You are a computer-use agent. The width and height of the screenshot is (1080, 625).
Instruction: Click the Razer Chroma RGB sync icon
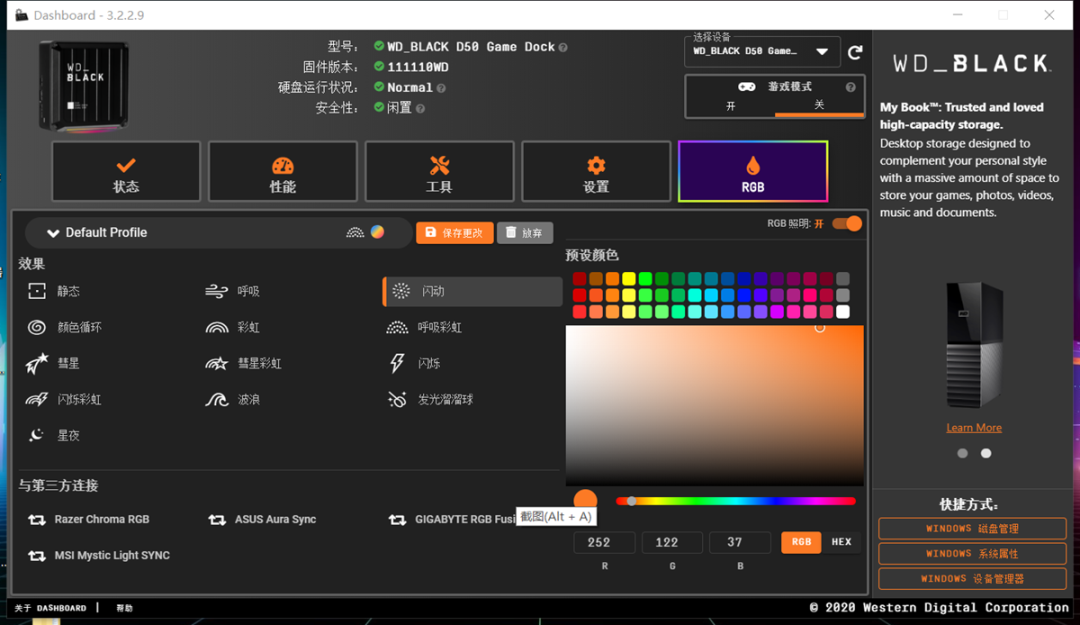37,520
